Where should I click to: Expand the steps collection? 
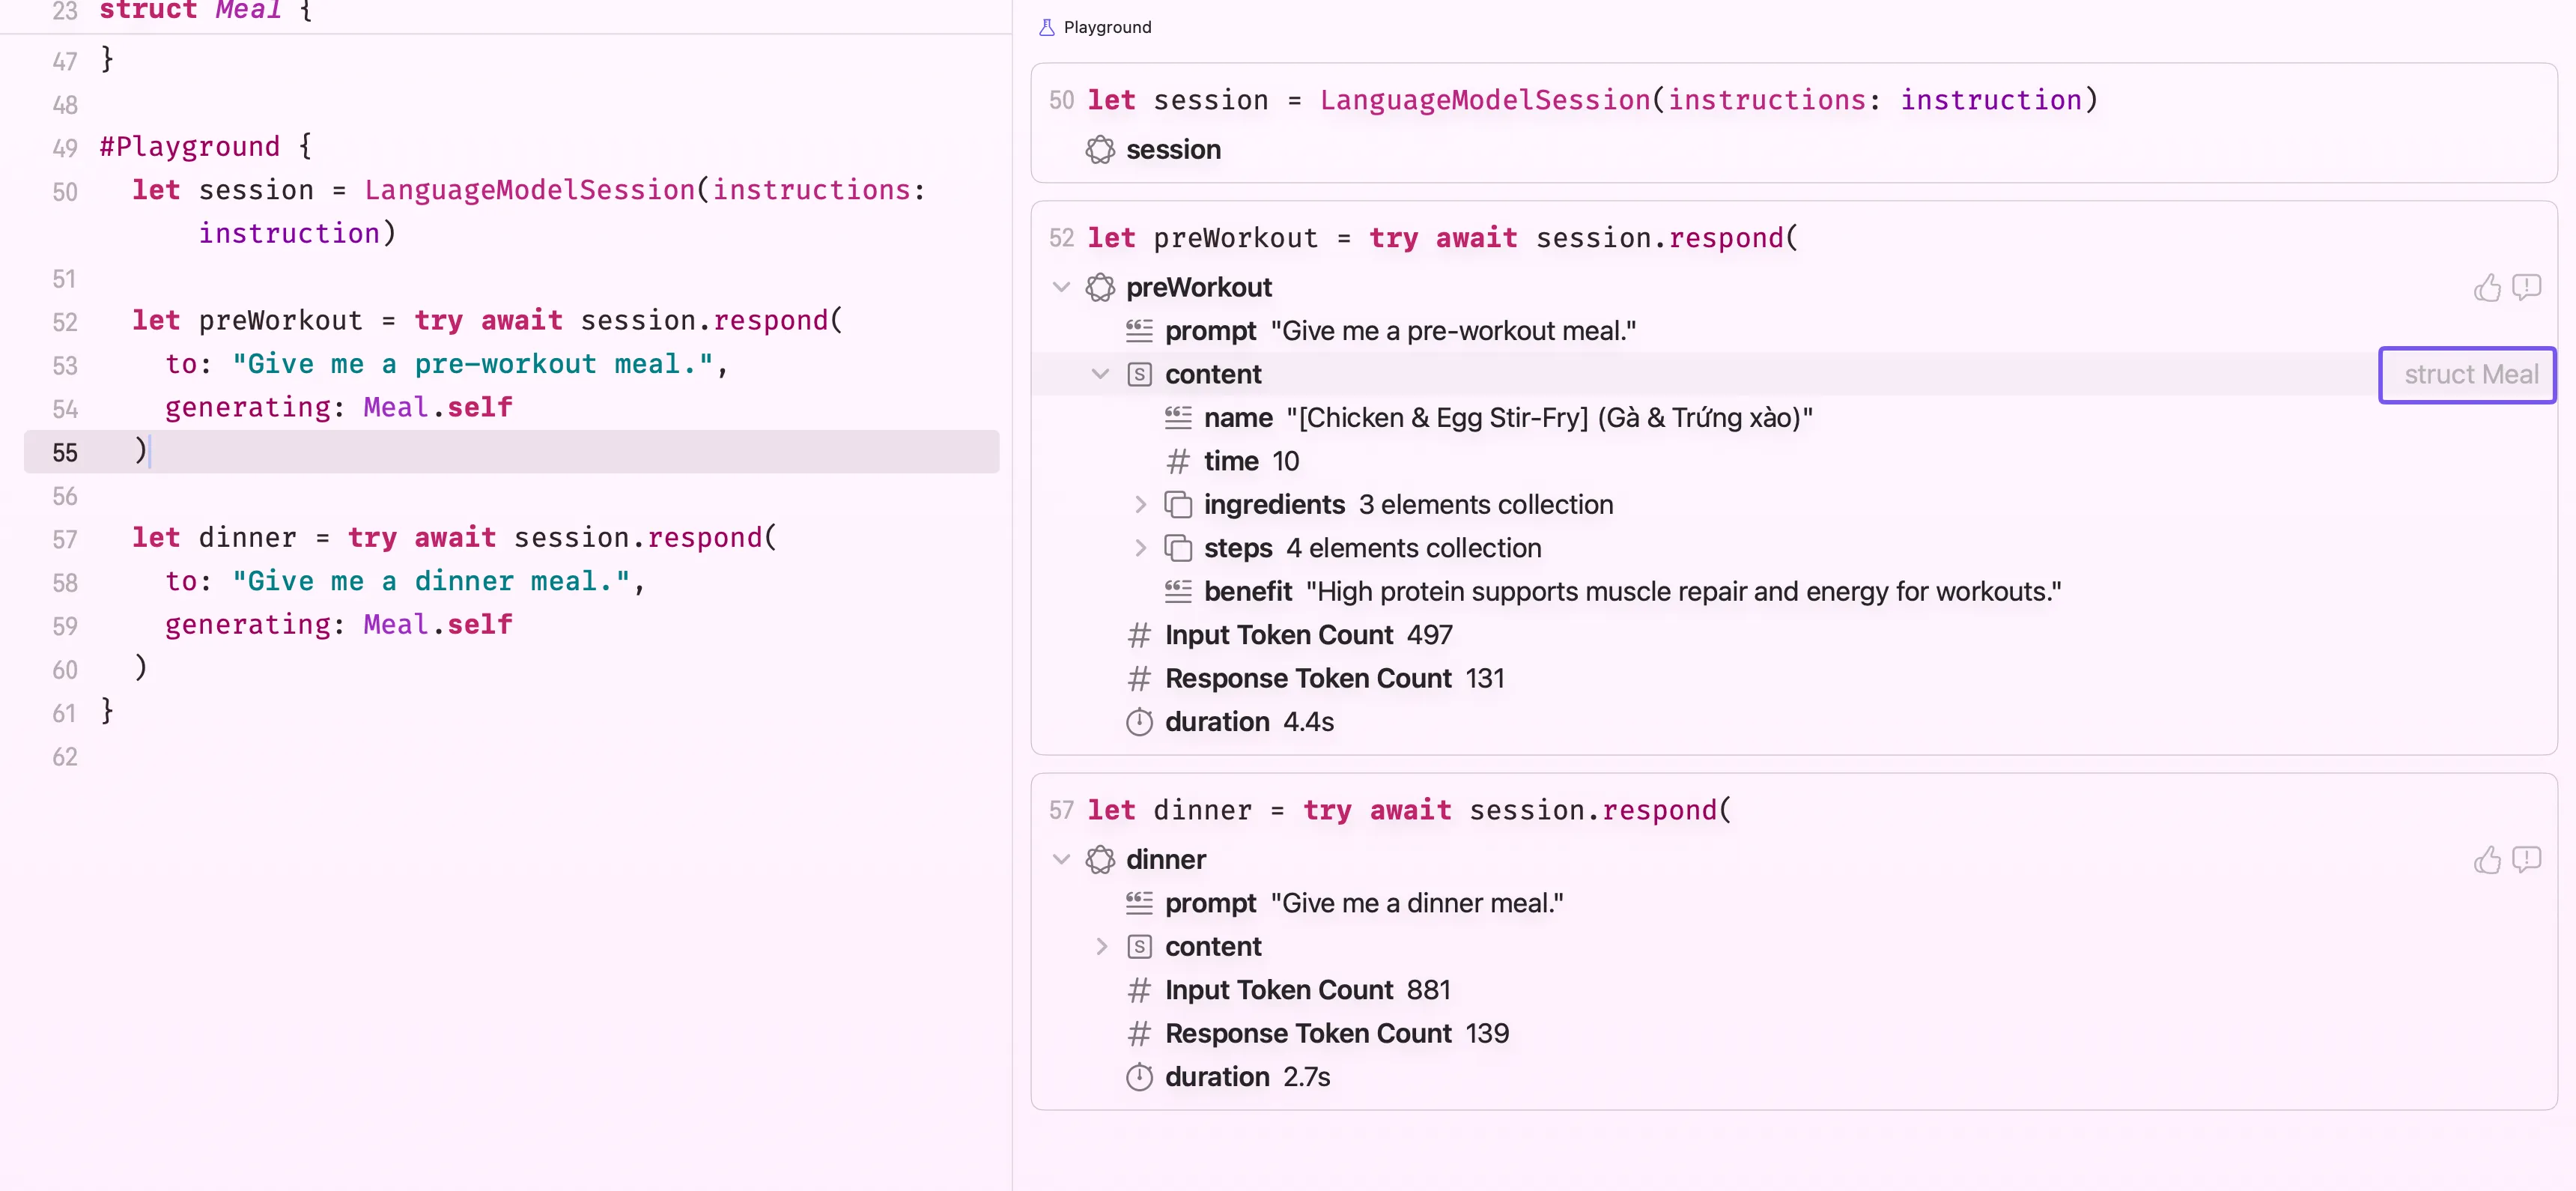pyautogui.click(x=1140, y=548)
